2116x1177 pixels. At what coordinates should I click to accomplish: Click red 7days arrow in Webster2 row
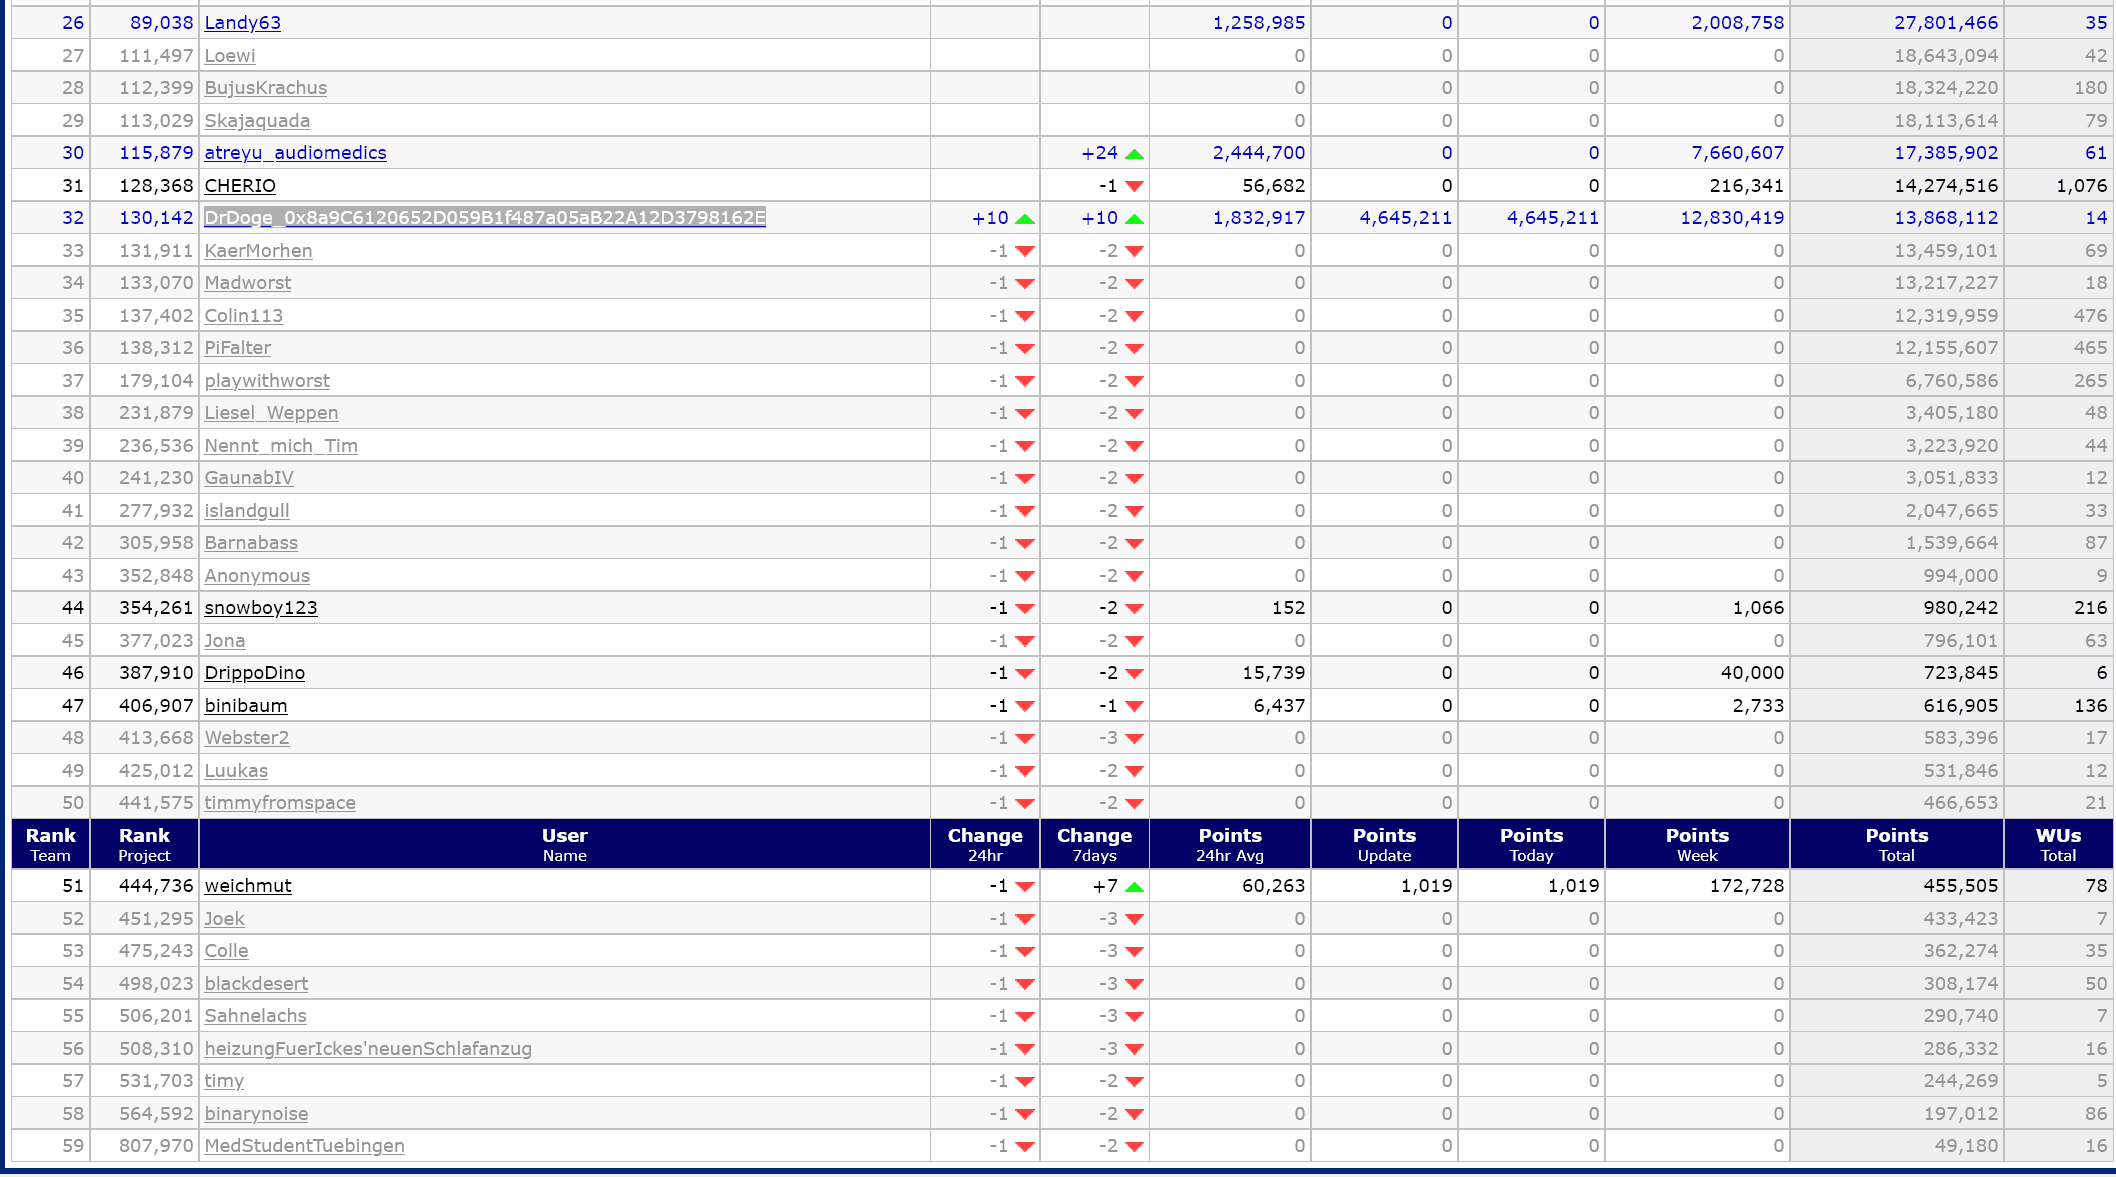tap(1134, 739)
